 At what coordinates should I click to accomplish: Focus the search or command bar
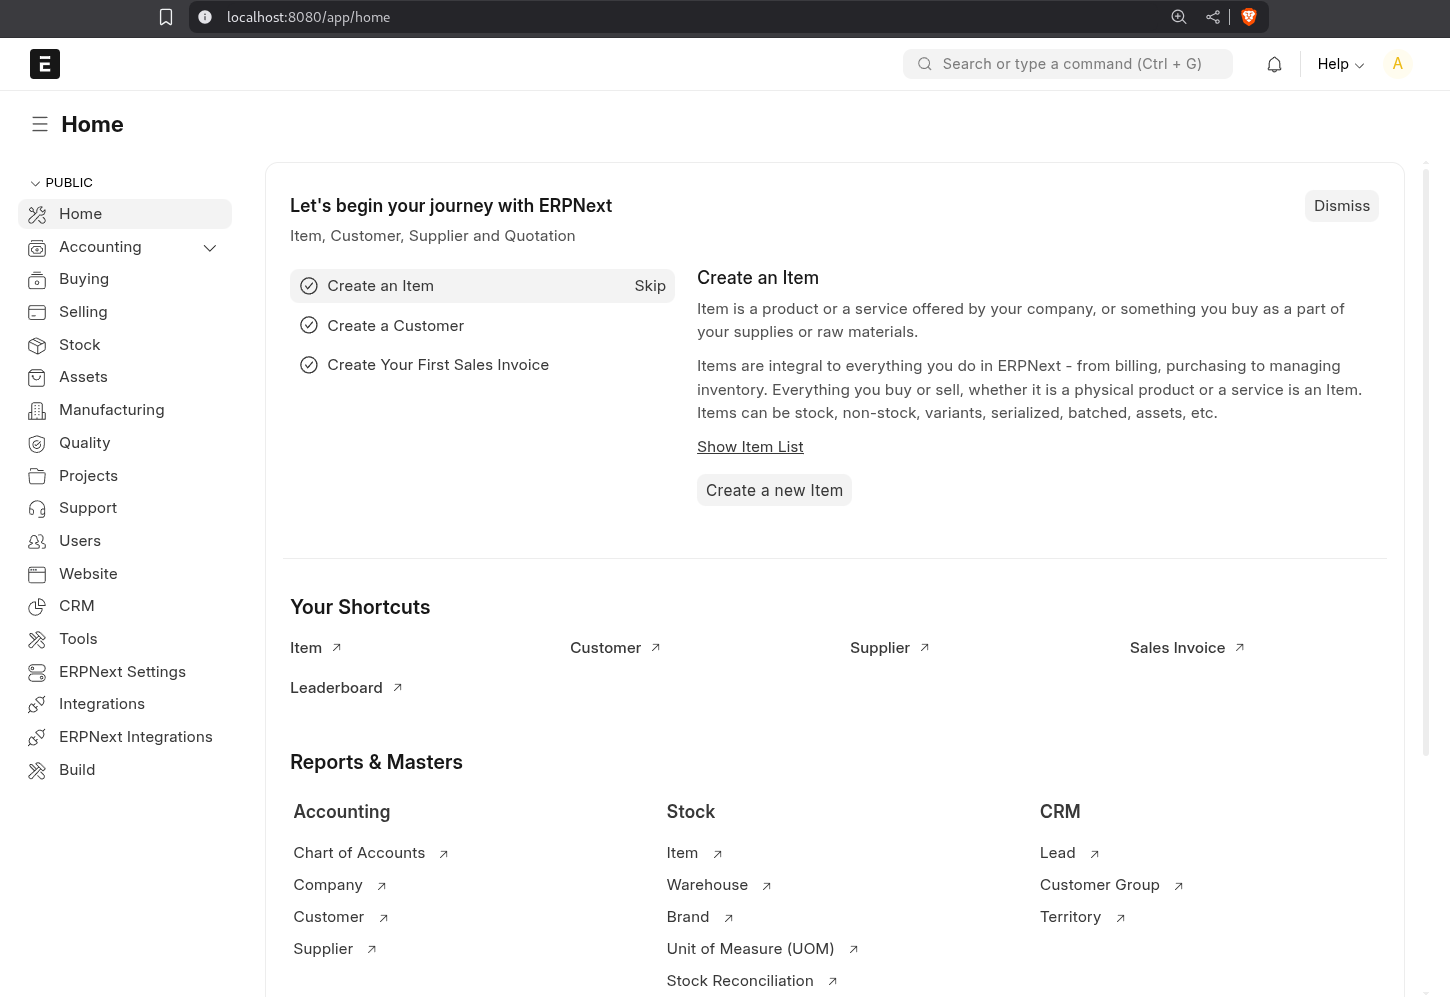click(1067, 64)
